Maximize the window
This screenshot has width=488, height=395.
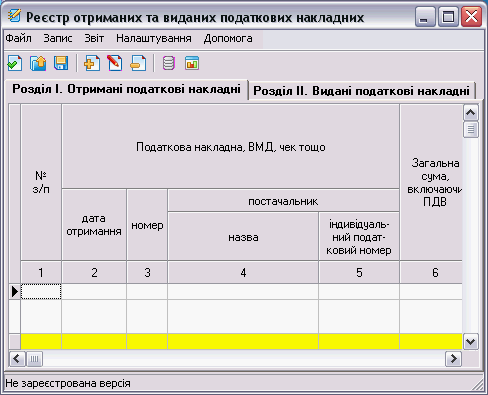point(448,16)
